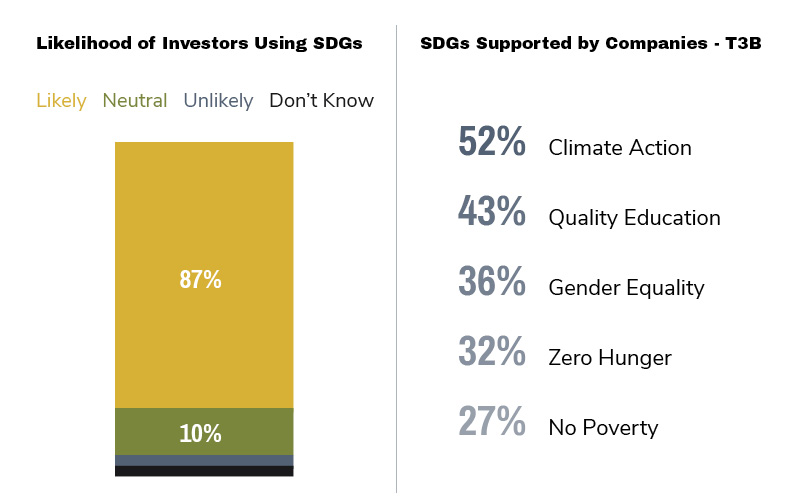Select the "SDGs Supported by Companies - T3B" heading
This screenshot has height=500, width=800.
point(591,43)
